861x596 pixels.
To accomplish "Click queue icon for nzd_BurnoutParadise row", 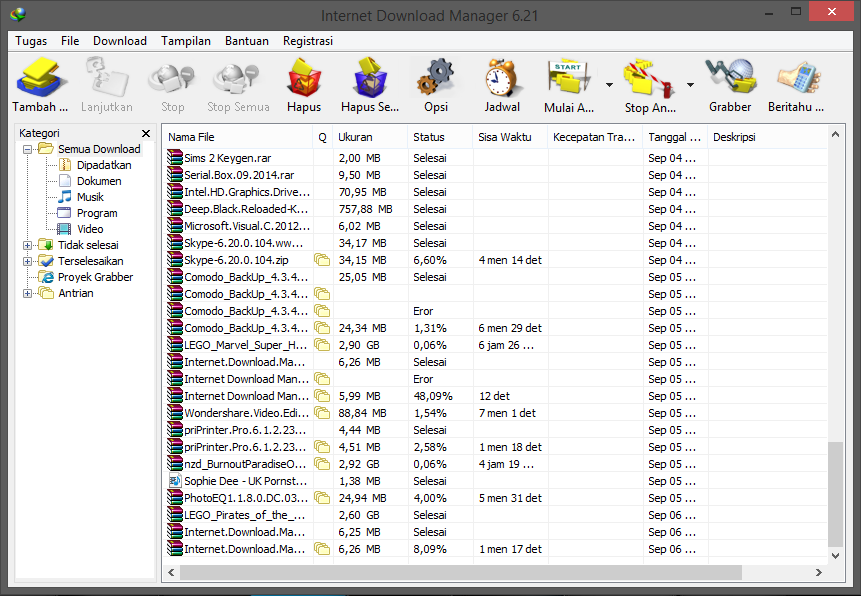I will pos(322,464).
